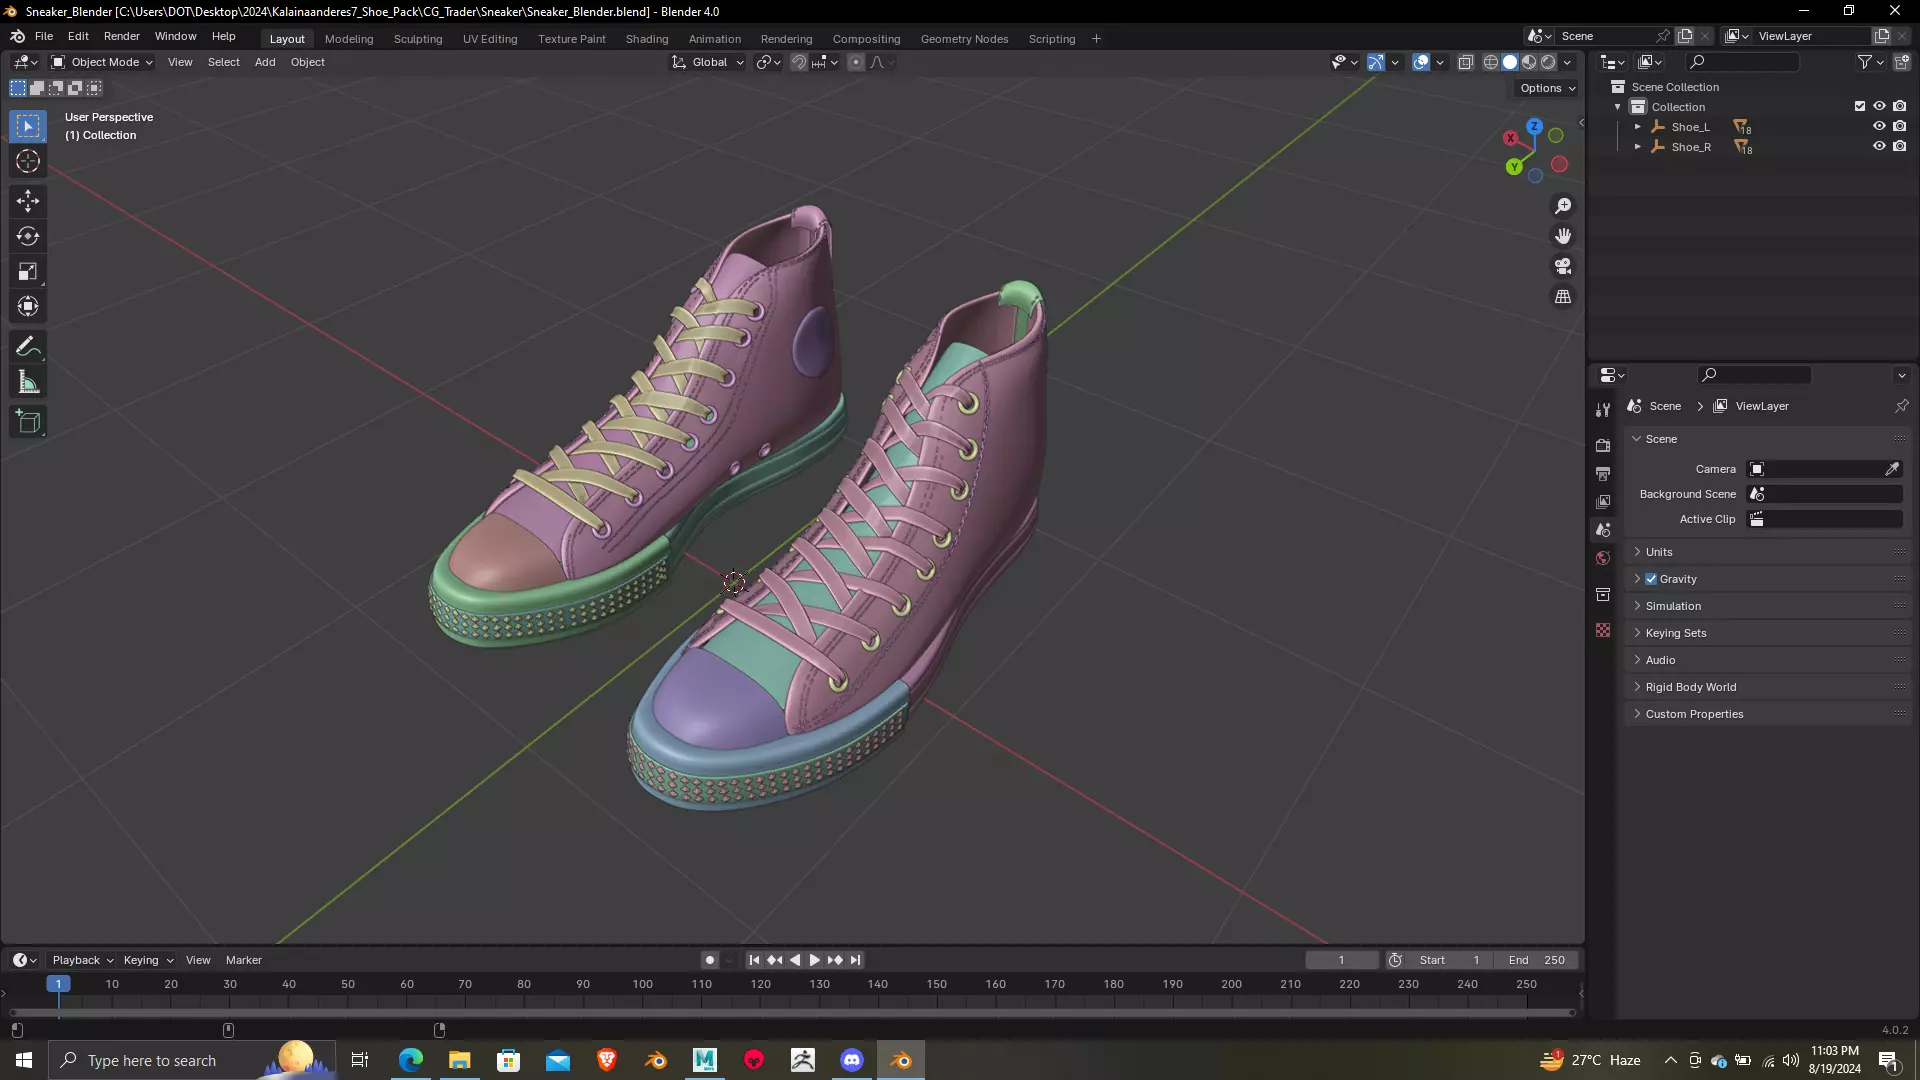The height and width of the screenshot is (1080, 1920).
Task: Click the Windows Start button
Action: point(24,1060)
